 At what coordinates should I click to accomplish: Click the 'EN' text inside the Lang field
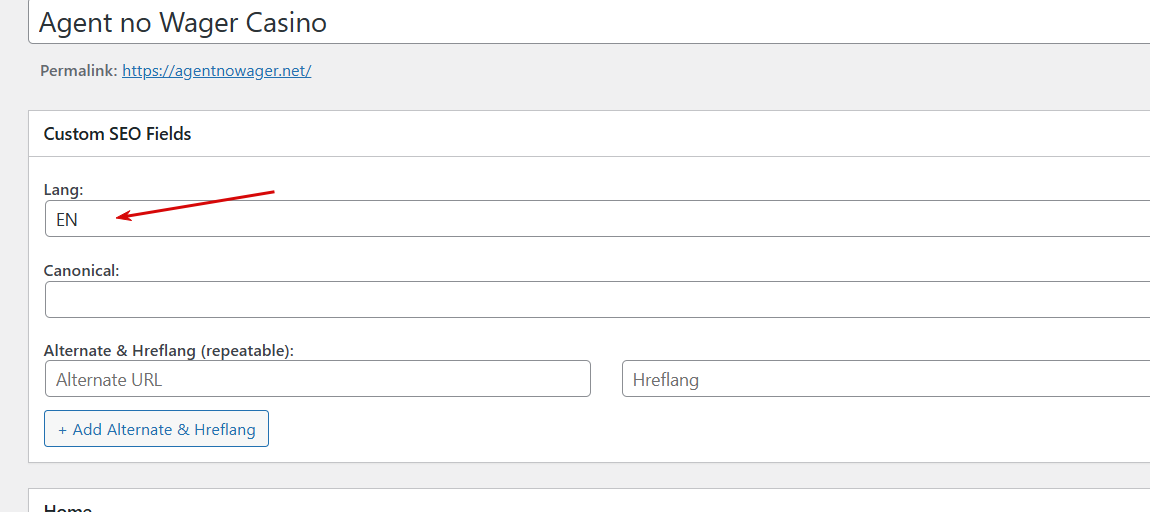(x=67, y=220)
